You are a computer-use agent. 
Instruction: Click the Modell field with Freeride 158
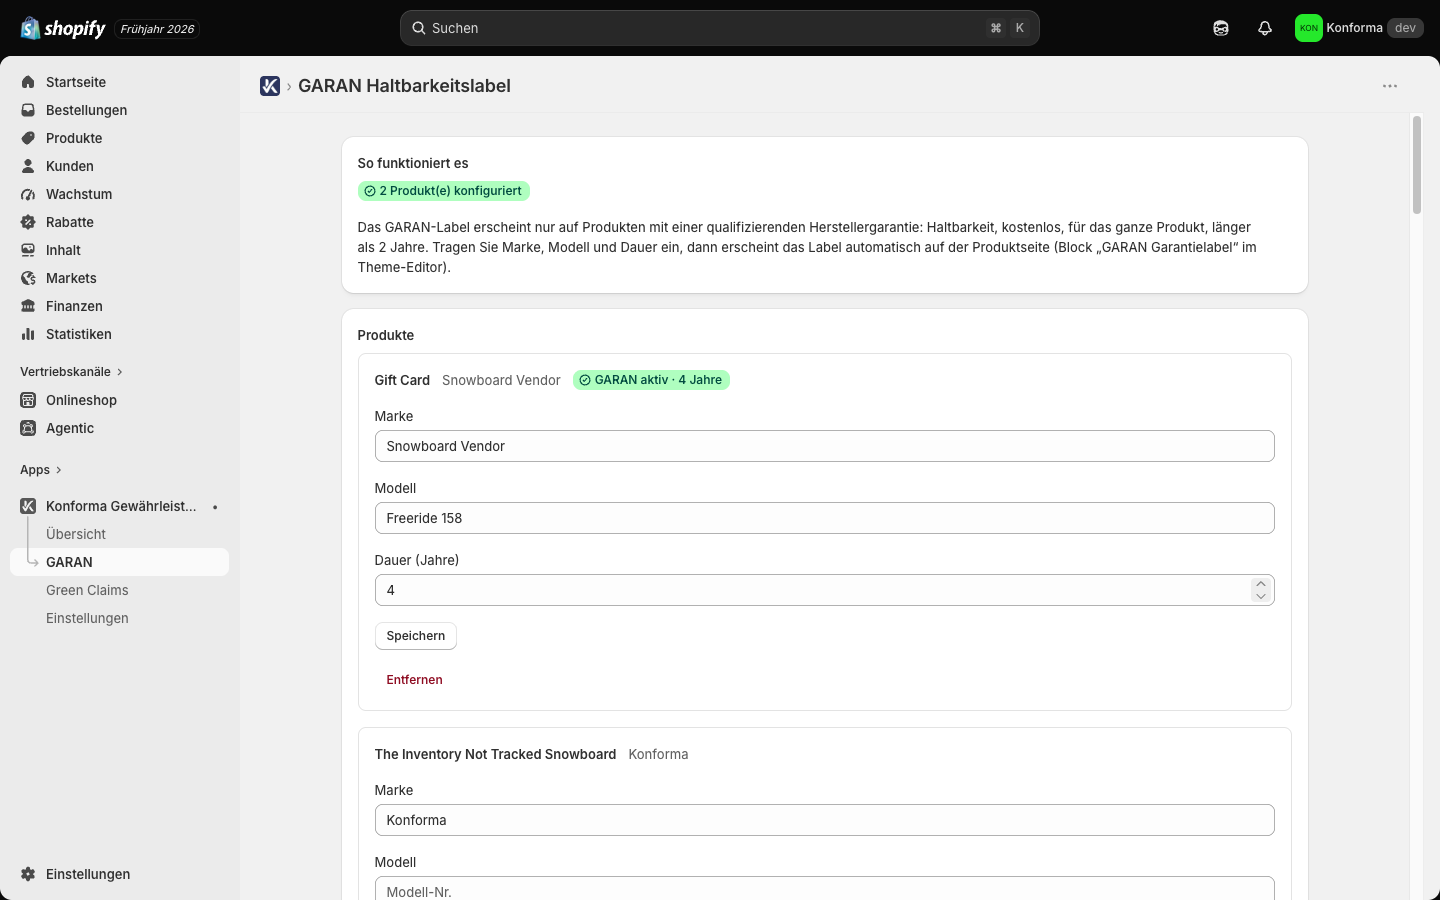tap(825, 518)
